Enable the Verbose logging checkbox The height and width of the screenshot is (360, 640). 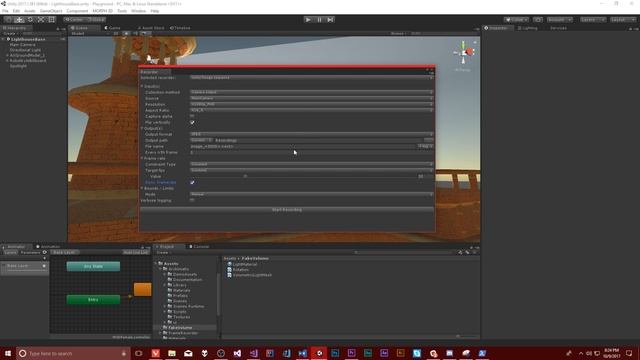(192, 200)
